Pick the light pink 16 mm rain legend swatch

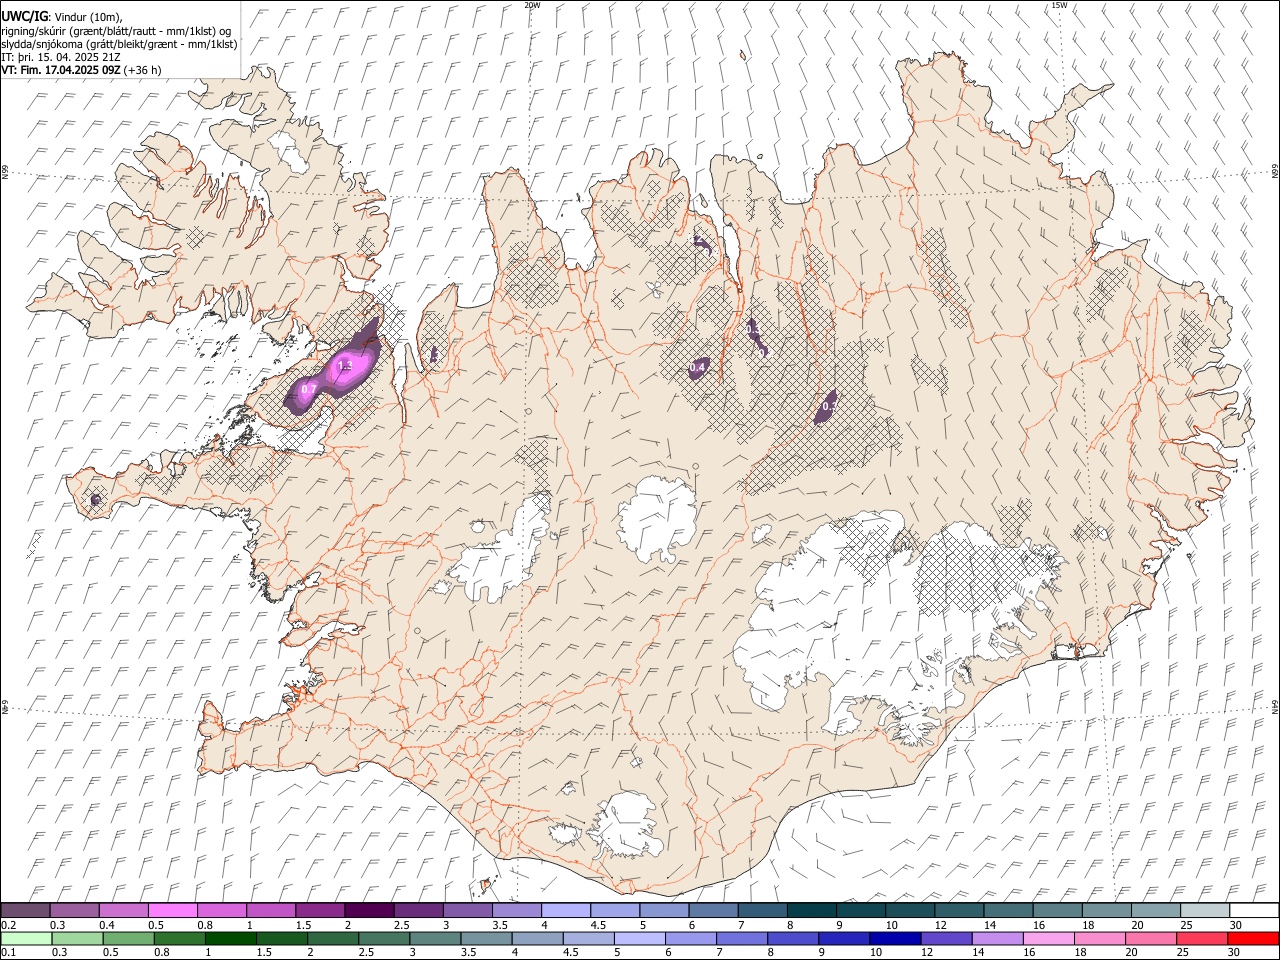click(x=1048, y=939)
